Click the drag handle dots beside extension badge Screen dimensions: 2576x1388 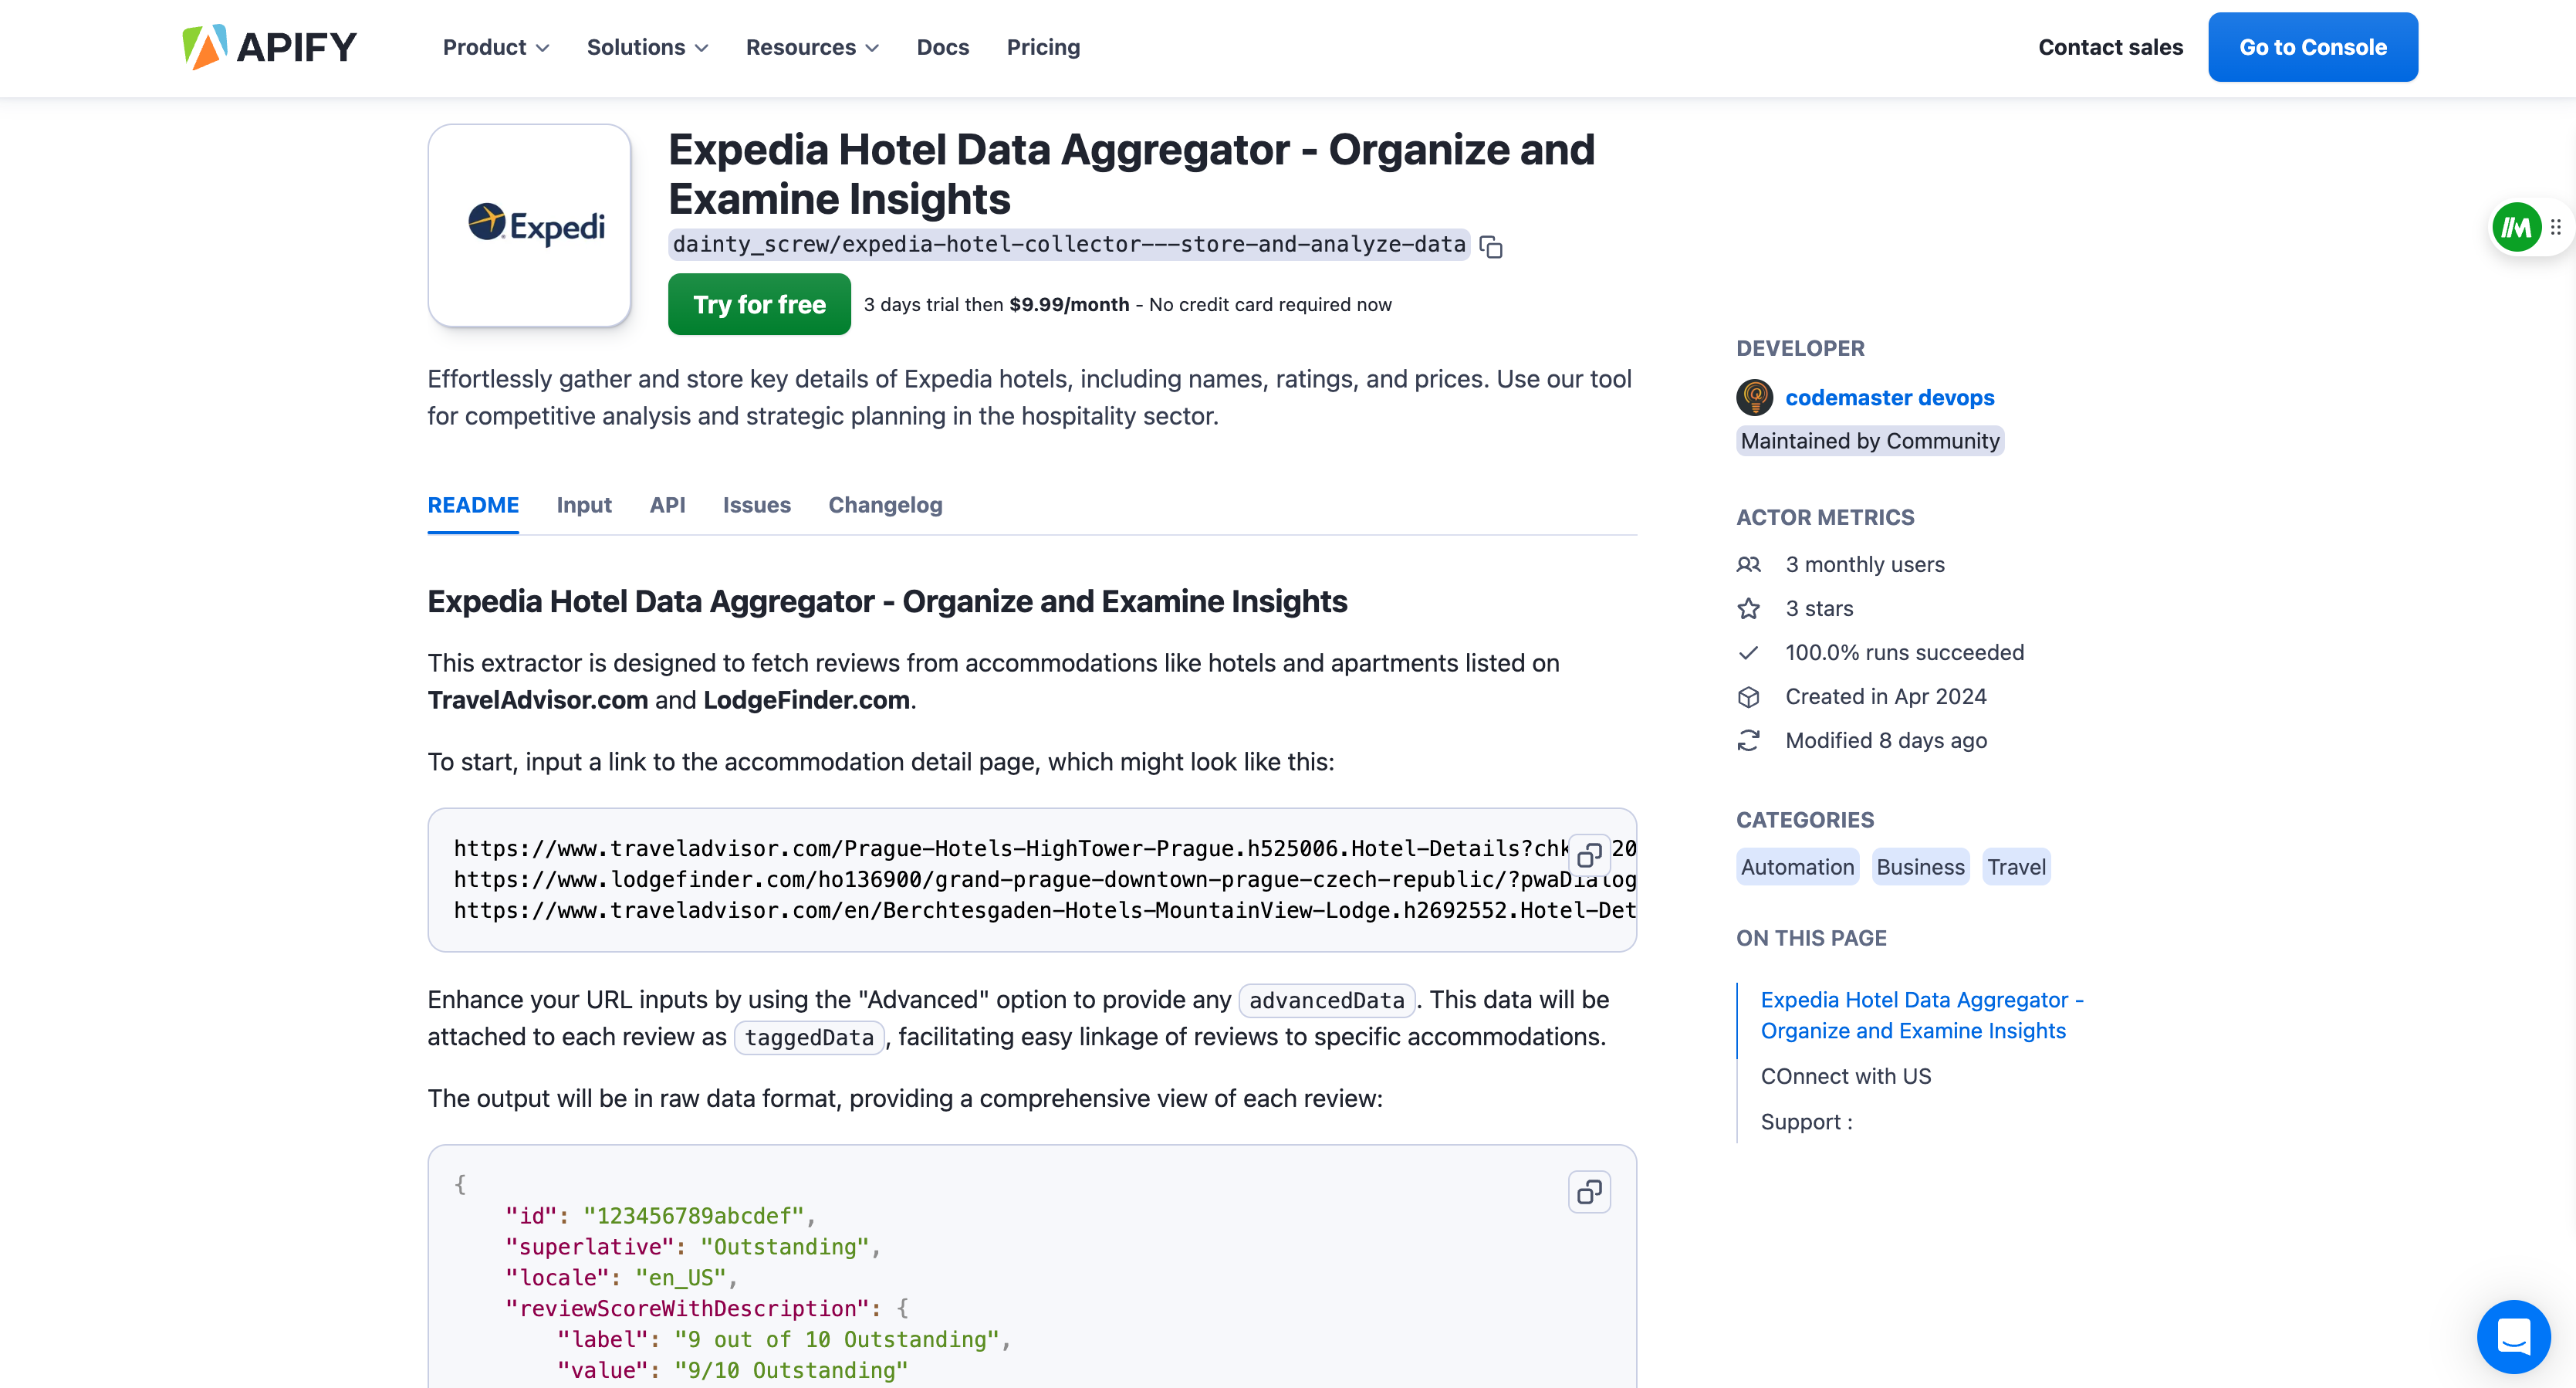tap(2556, 228)
